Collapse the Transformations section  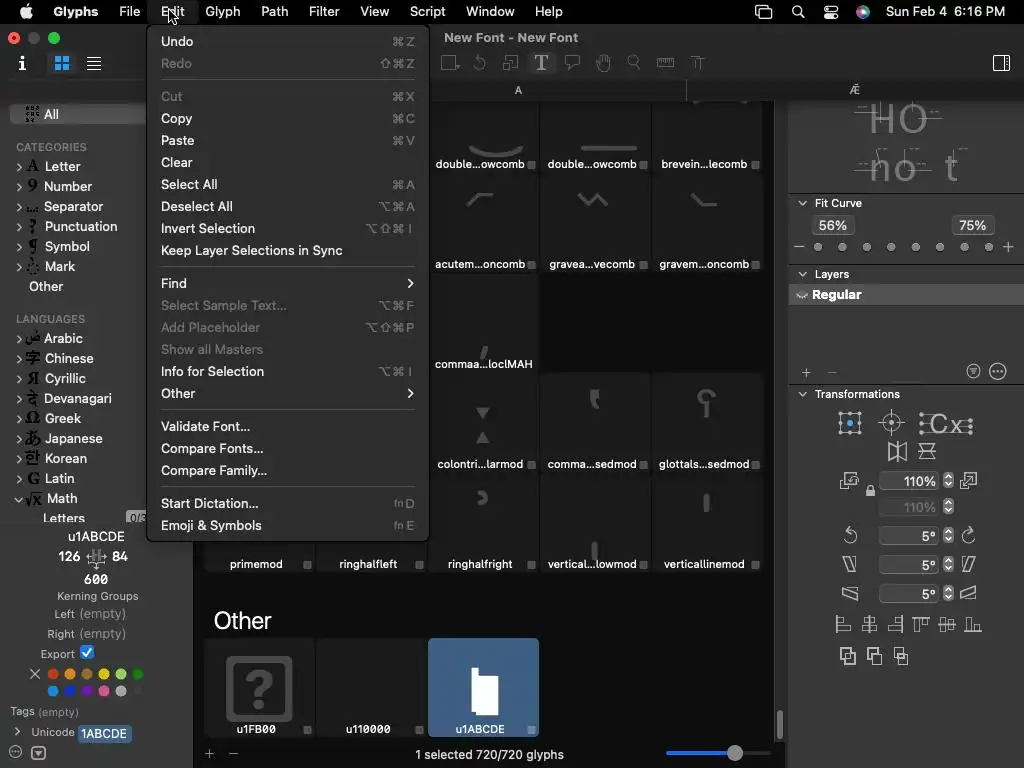pyautogui.click(x=803, y=394)
